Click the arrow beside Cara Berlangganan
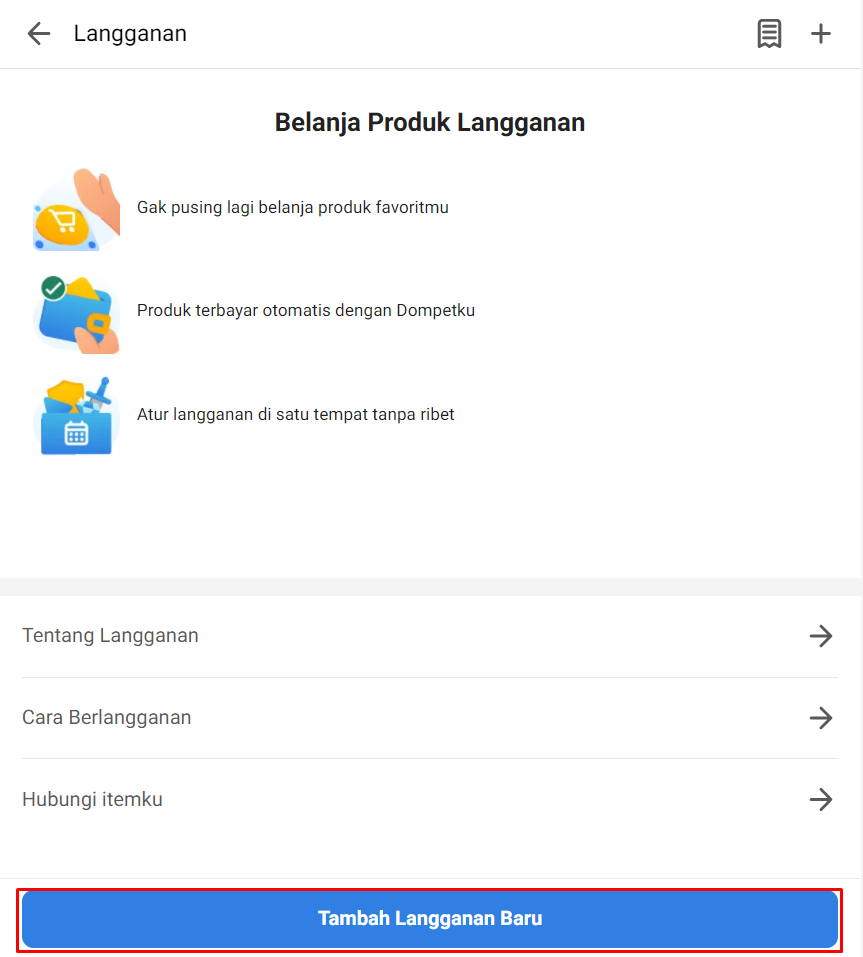This screenshot has width=863, height=957. 821,718
